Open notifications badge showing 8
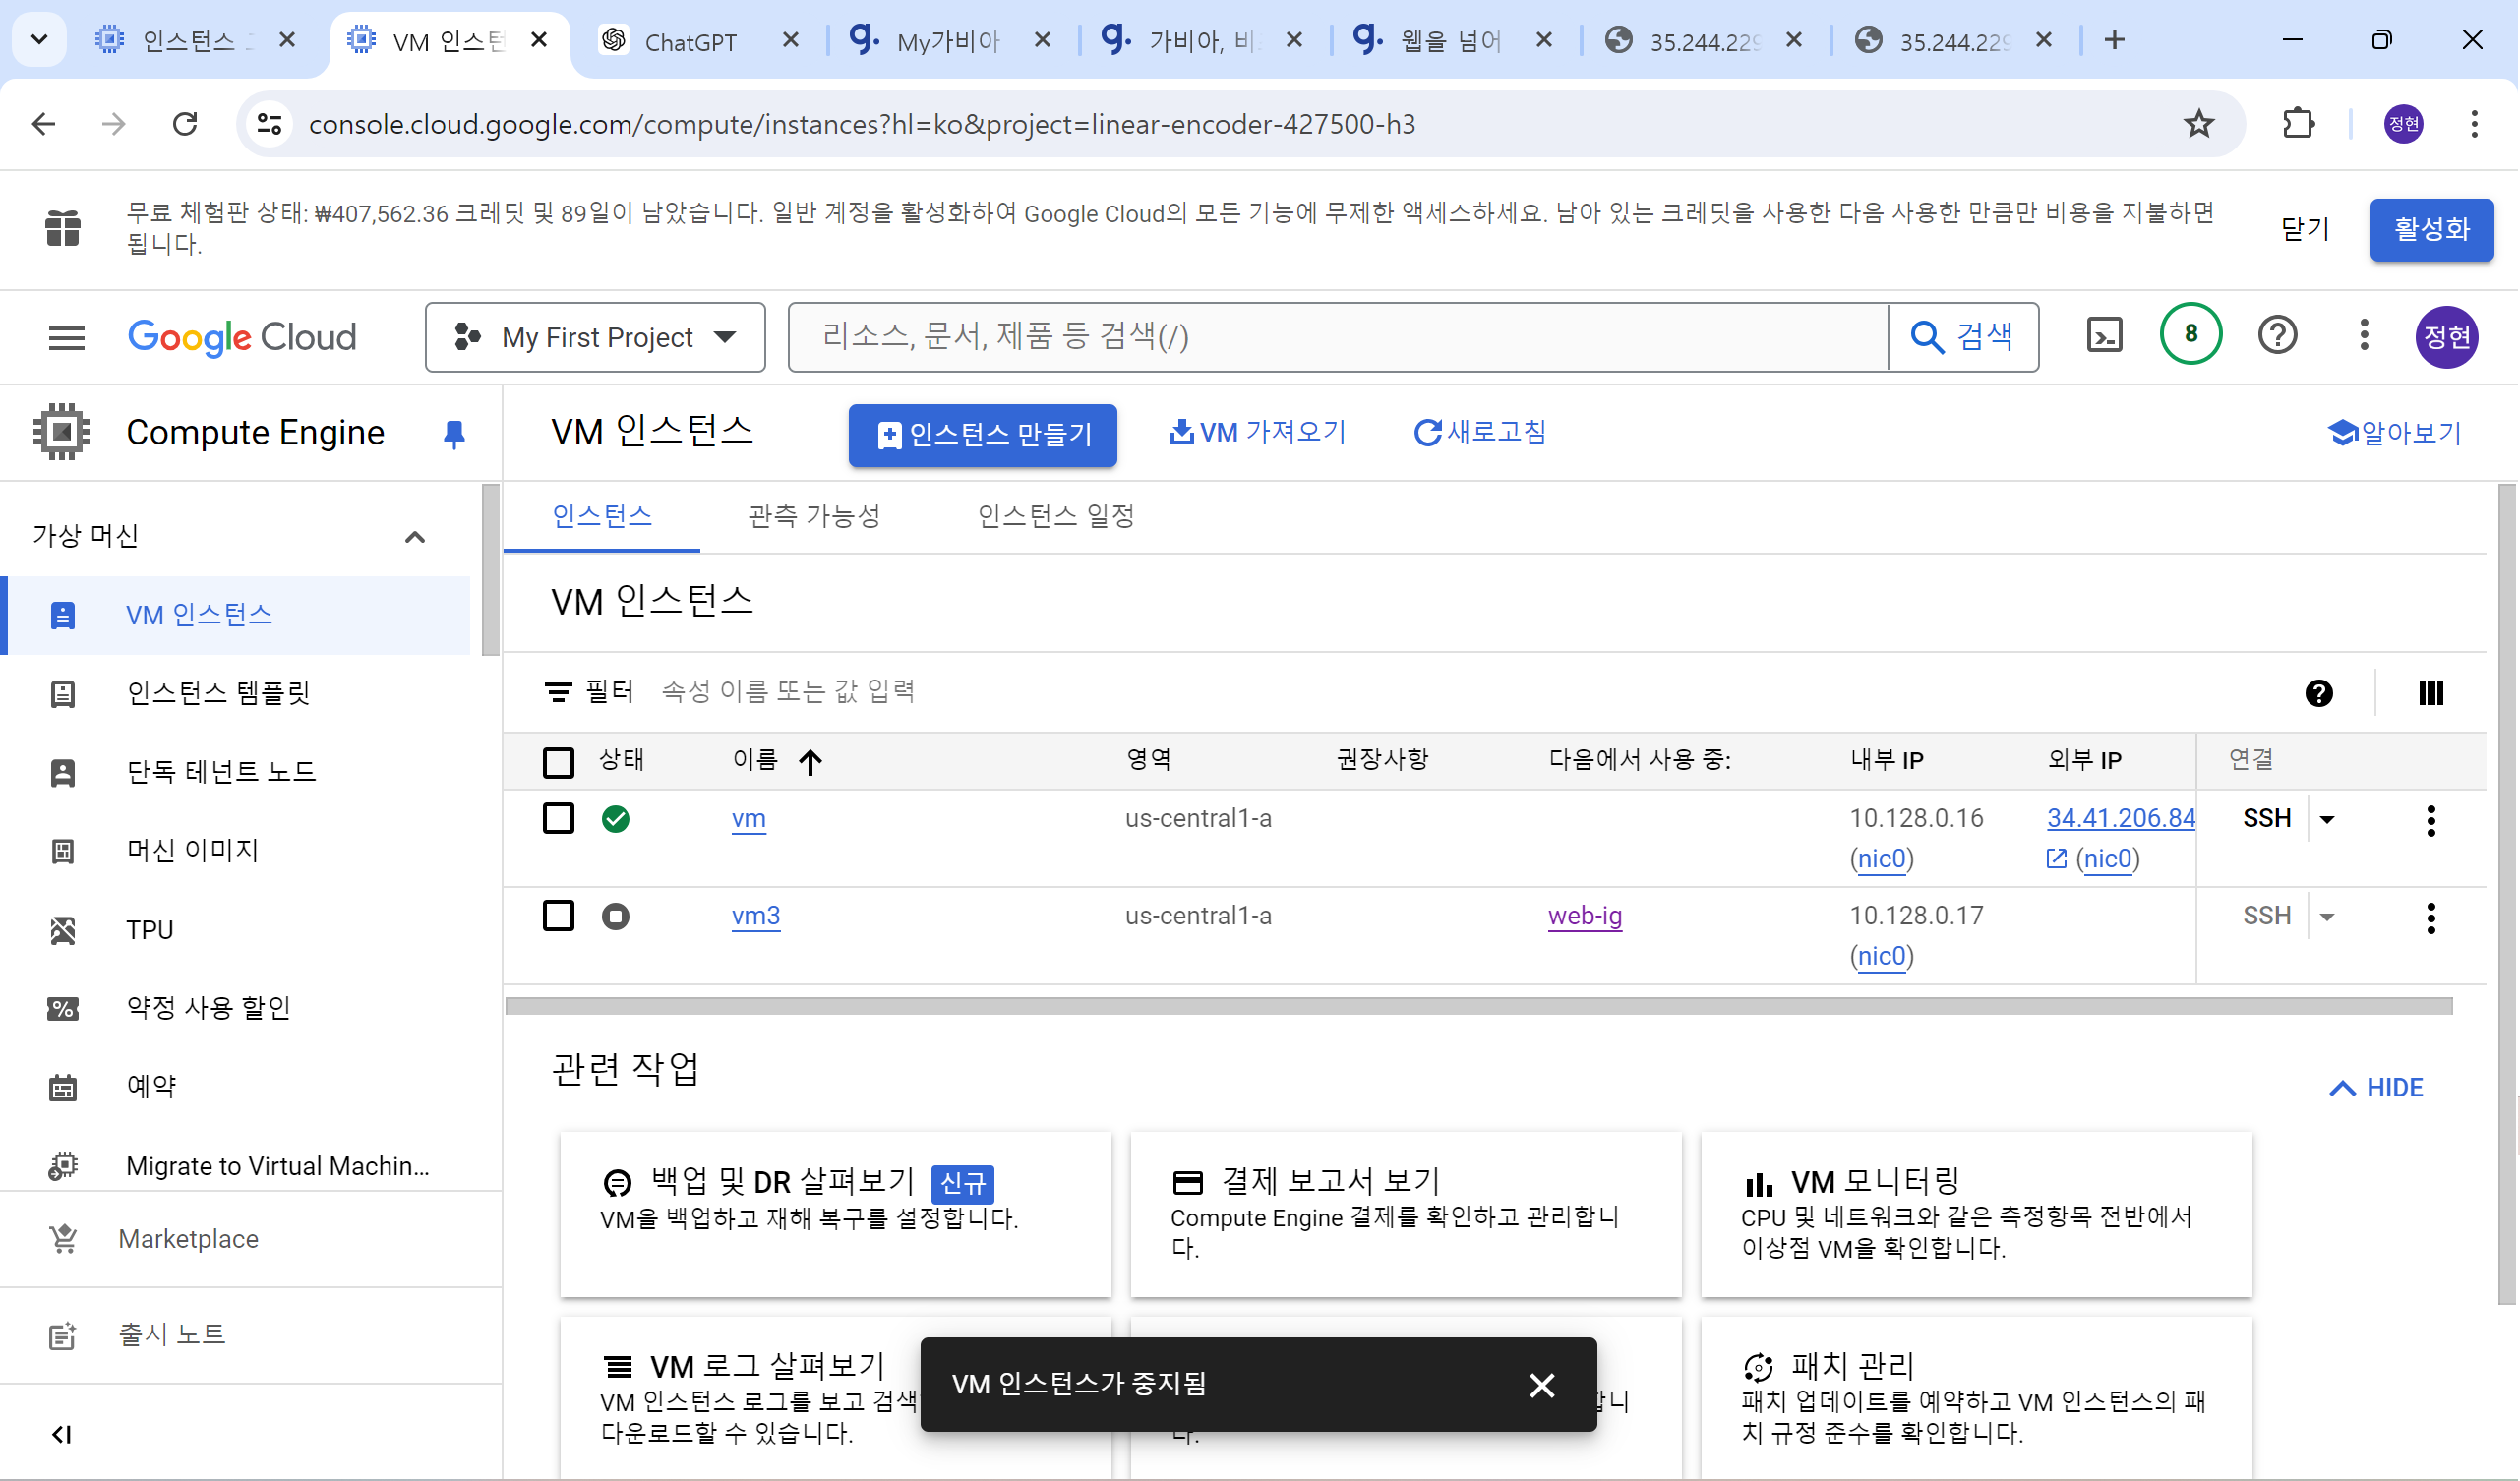This screenshot has width=2520, height=1481. pos(2190,334)
